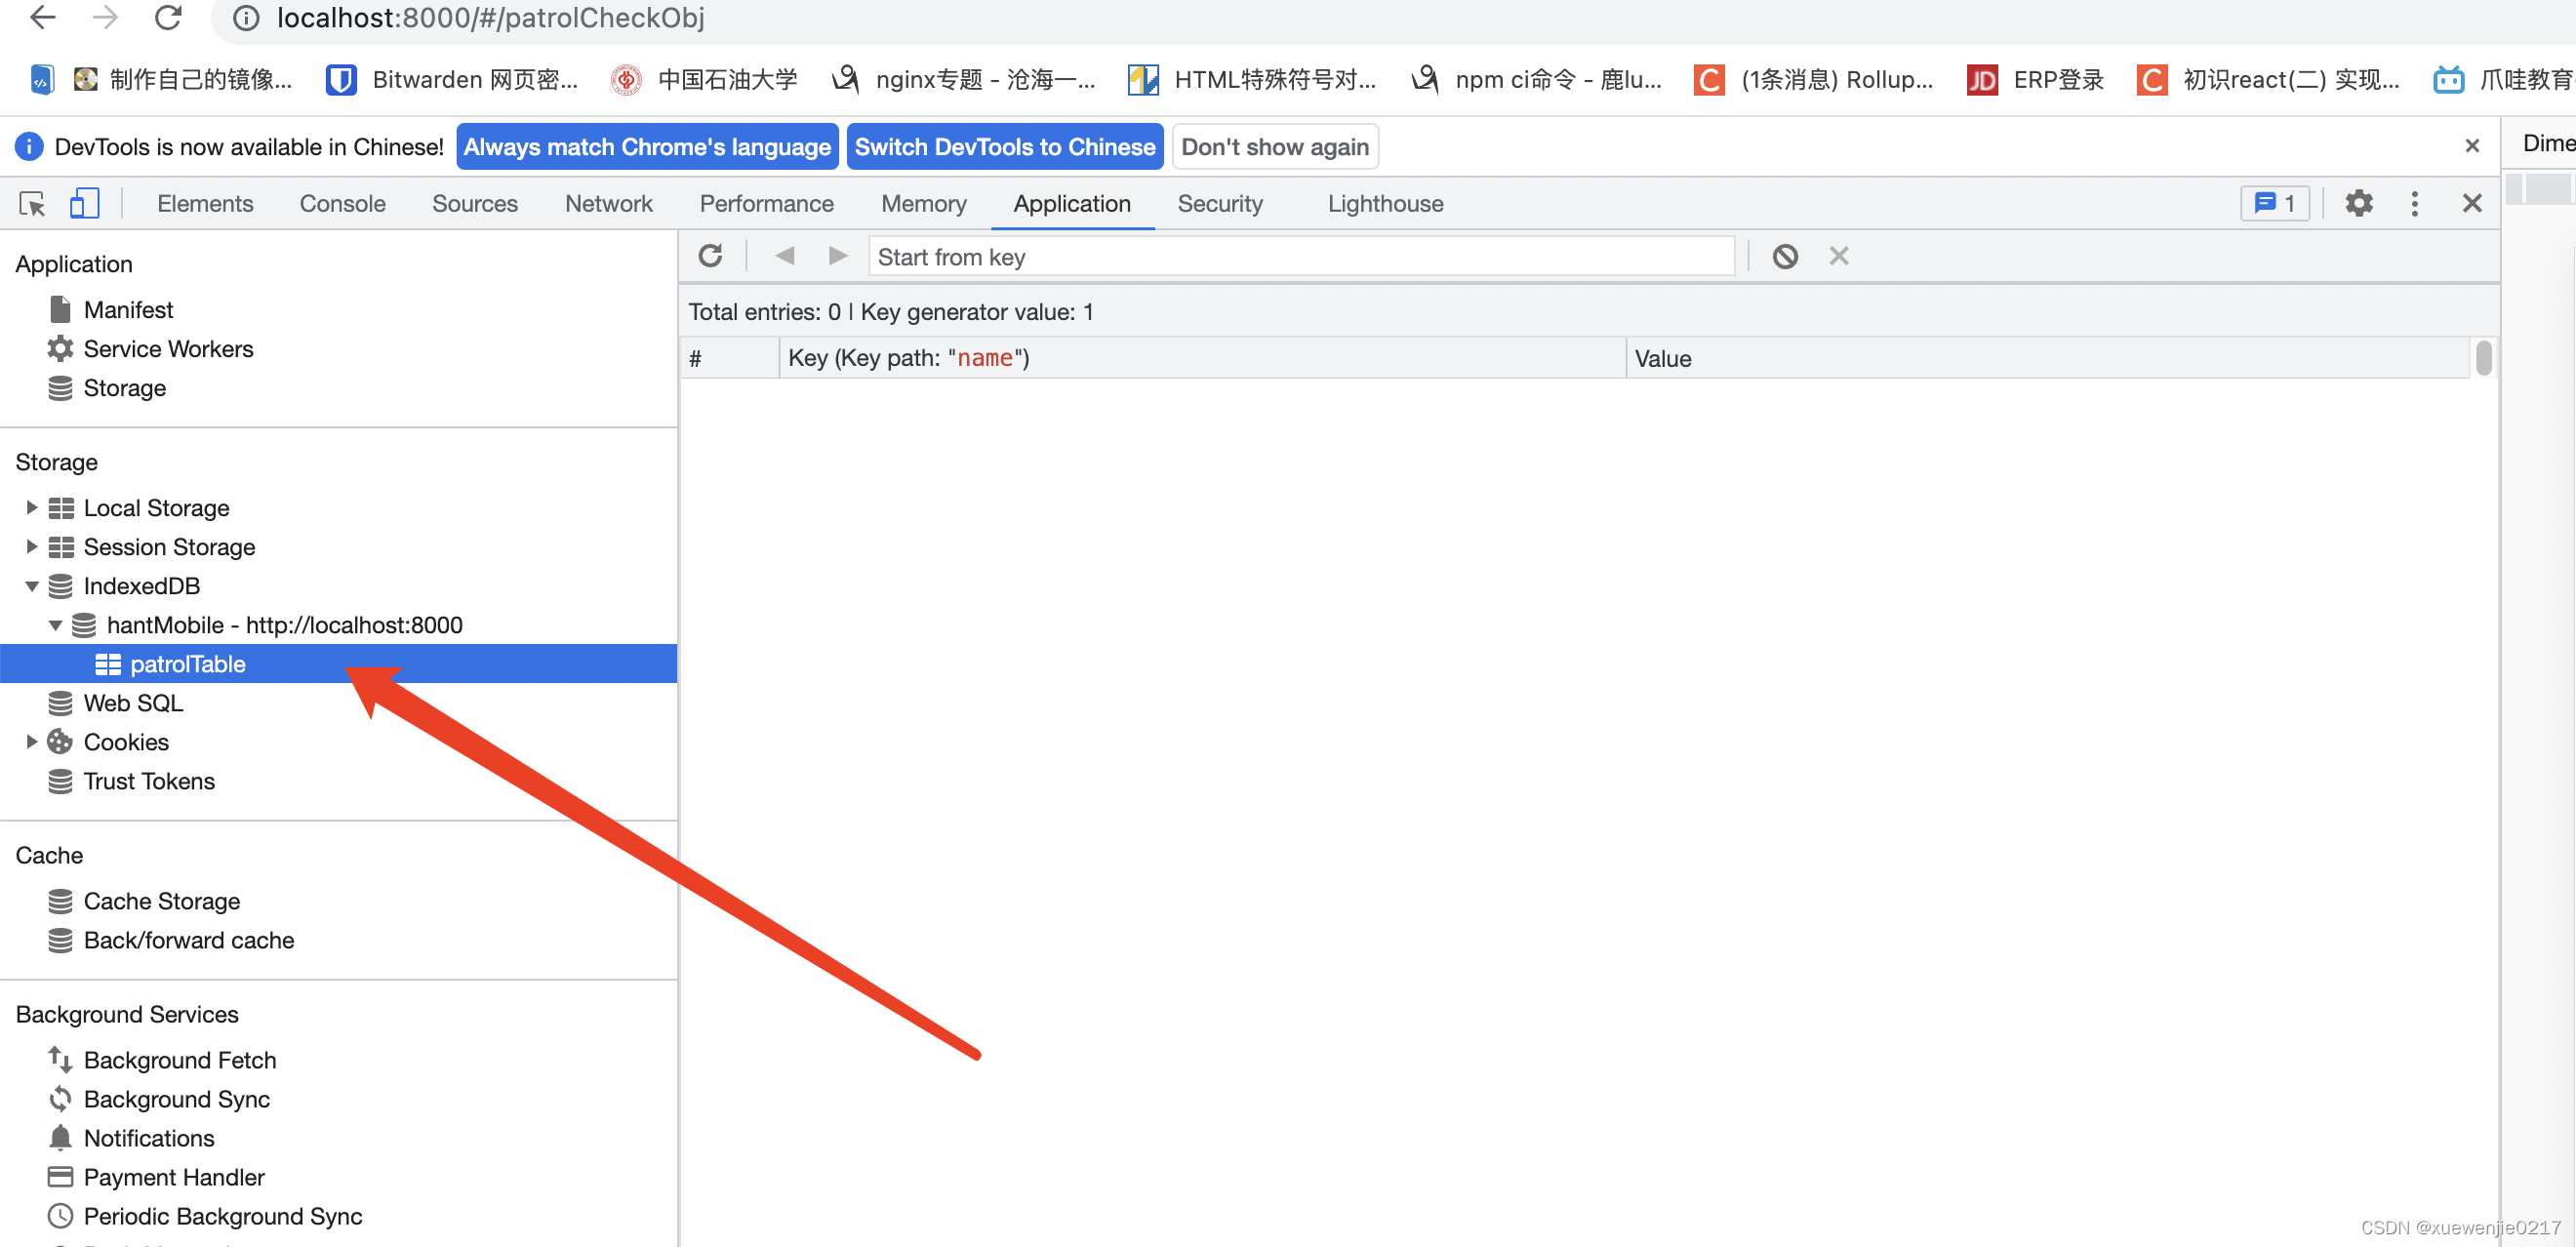Select the Elements panel tab

pos(205,202)
